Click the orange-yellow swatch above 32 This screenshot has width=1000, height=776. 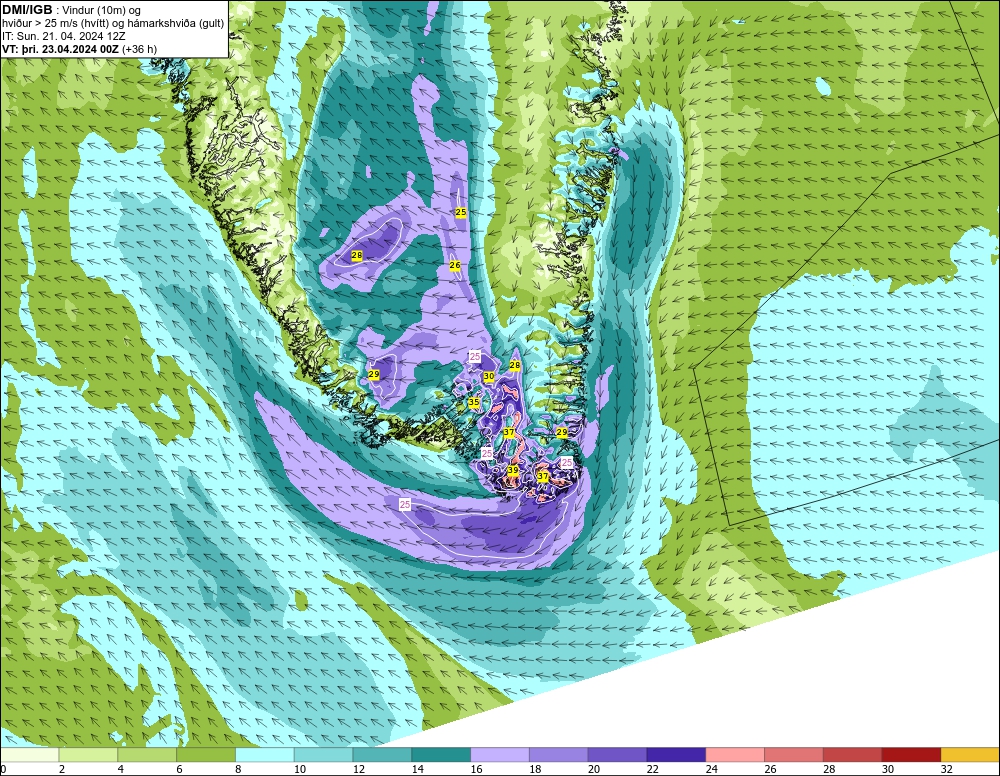[x=970, y=755]
